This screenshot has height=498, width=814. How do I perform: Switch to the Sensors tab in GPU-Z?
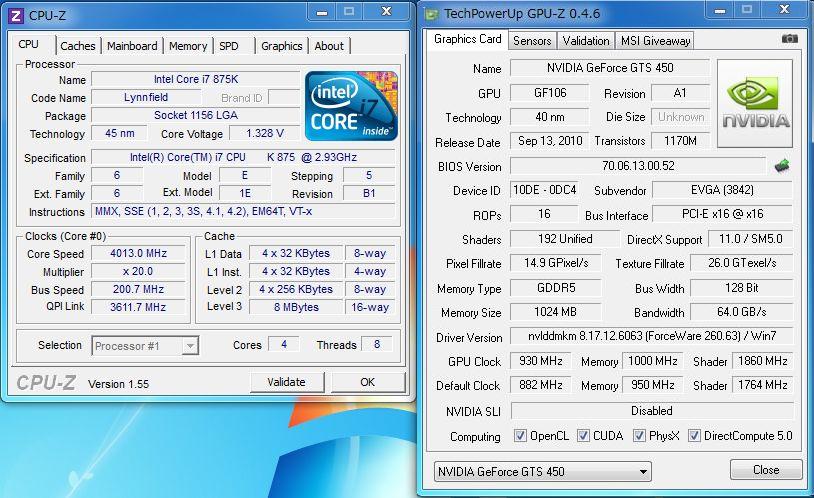point(532,41)
